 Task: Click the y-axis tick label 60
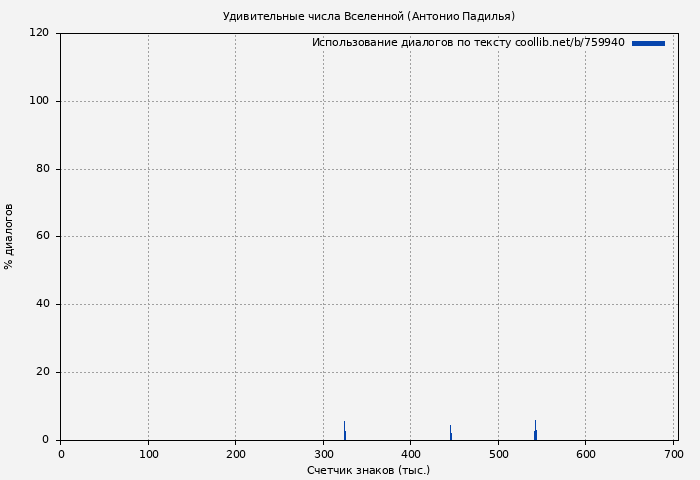pos(42,237)
